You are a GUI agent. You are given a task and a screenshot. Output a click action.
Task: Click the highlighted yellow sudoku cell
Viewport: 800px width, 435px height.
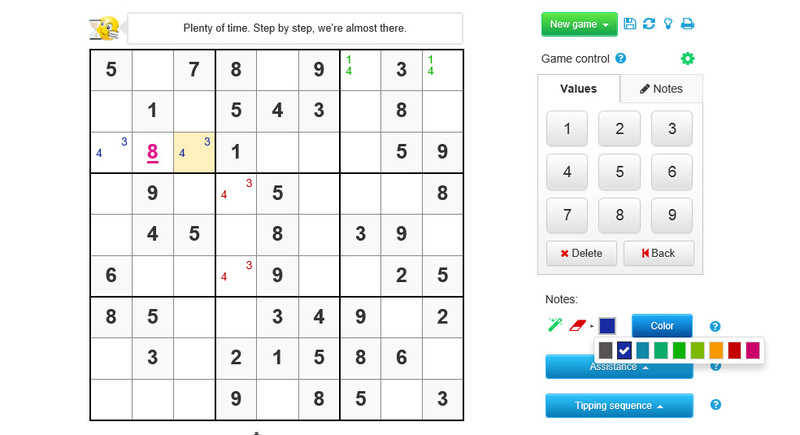click(x=194, y=153)
